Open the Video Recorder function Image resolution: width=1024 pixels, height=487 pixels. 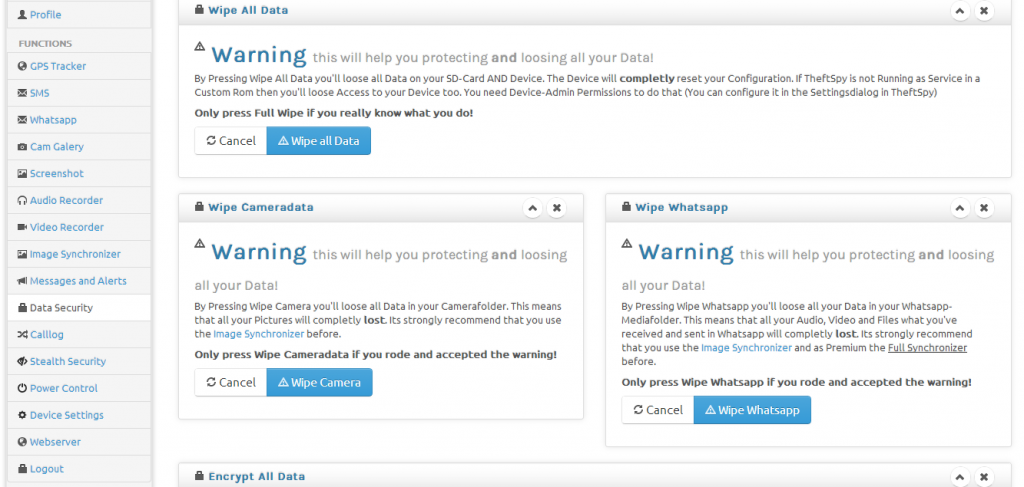pyautogui.click(x=79, y=227)
